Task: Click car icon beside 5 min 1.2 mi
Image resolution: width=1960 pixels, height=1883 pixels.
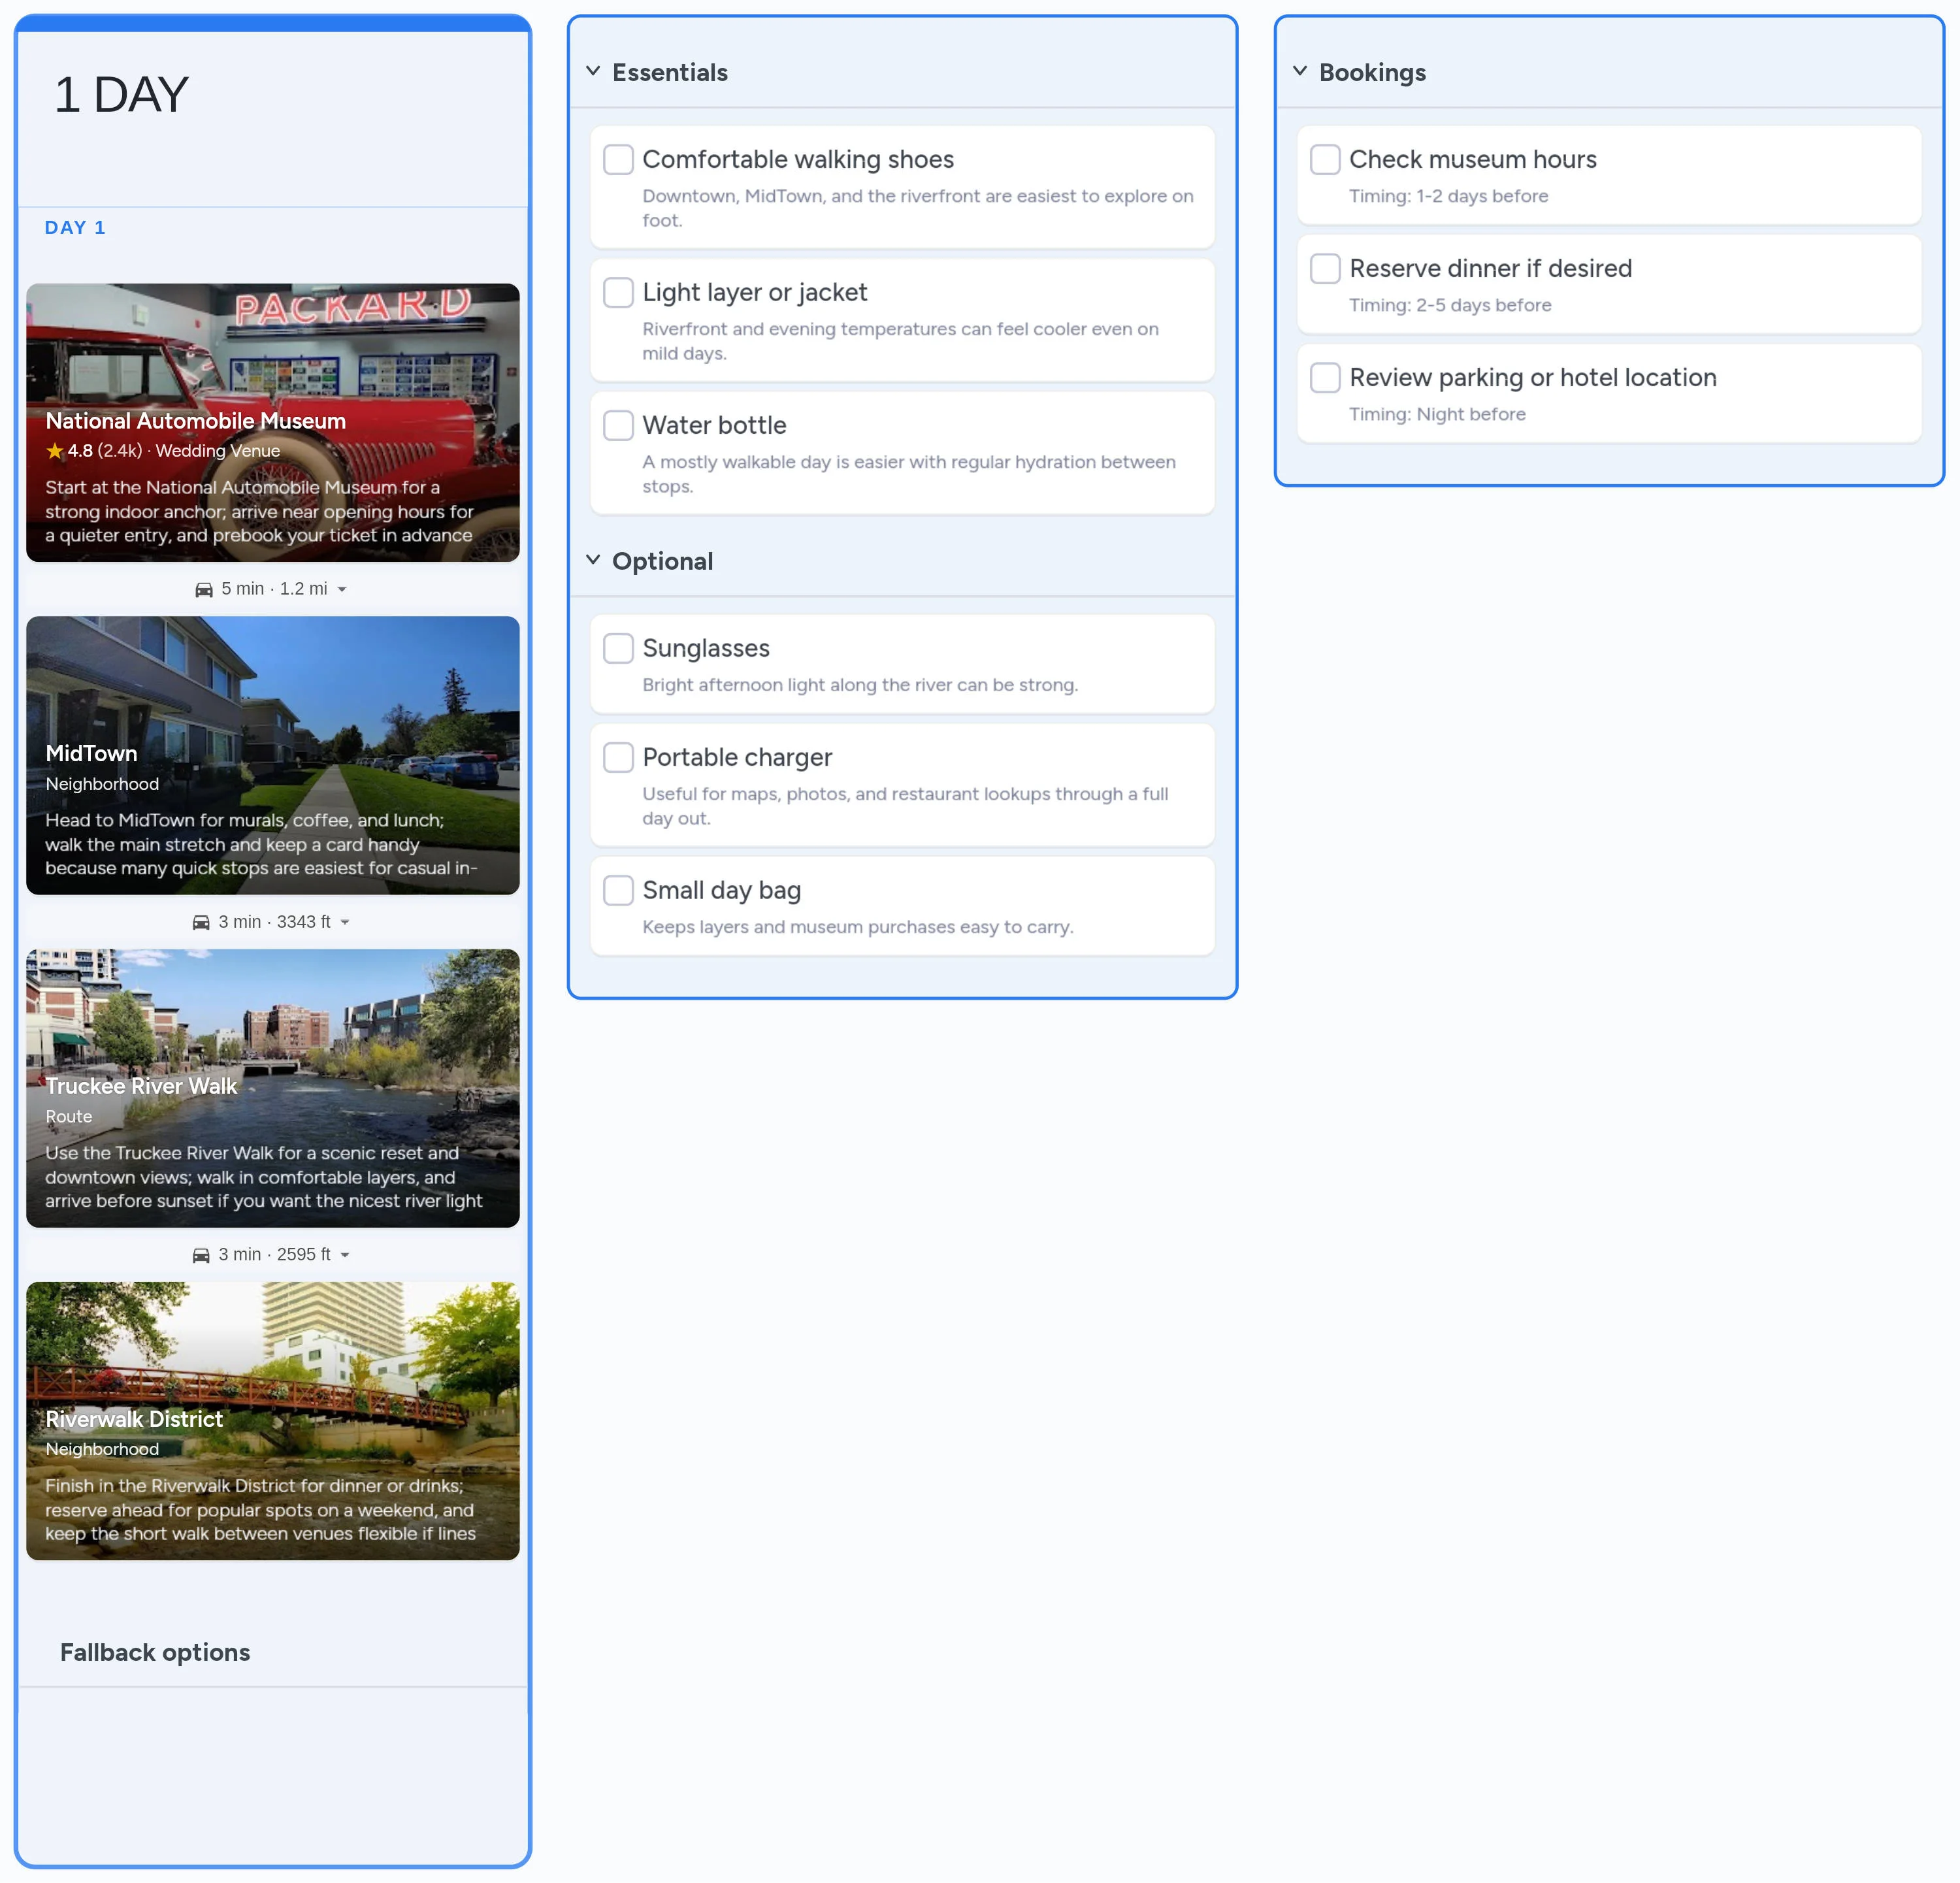Action: (204, 590)
